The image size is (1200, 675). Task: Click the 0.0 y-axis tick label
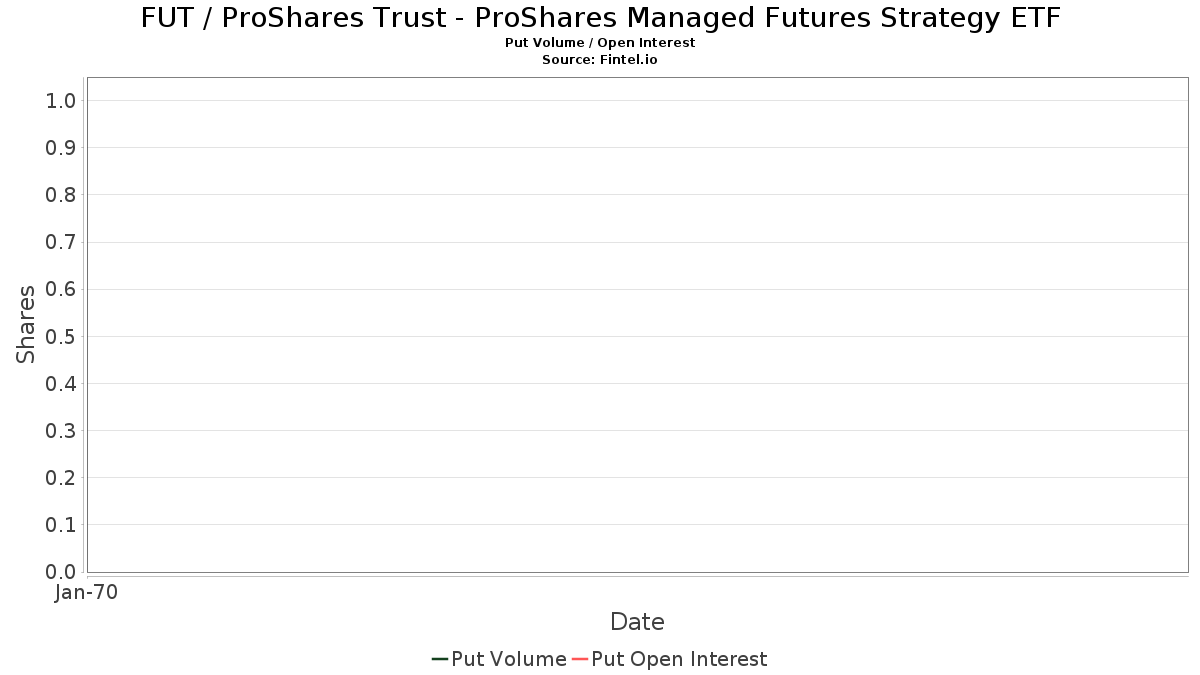61,572
